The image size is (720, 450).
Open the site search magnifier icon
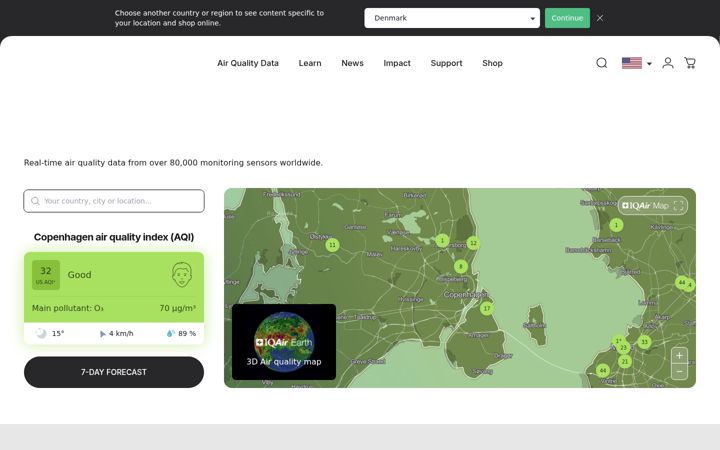[602, 63]
